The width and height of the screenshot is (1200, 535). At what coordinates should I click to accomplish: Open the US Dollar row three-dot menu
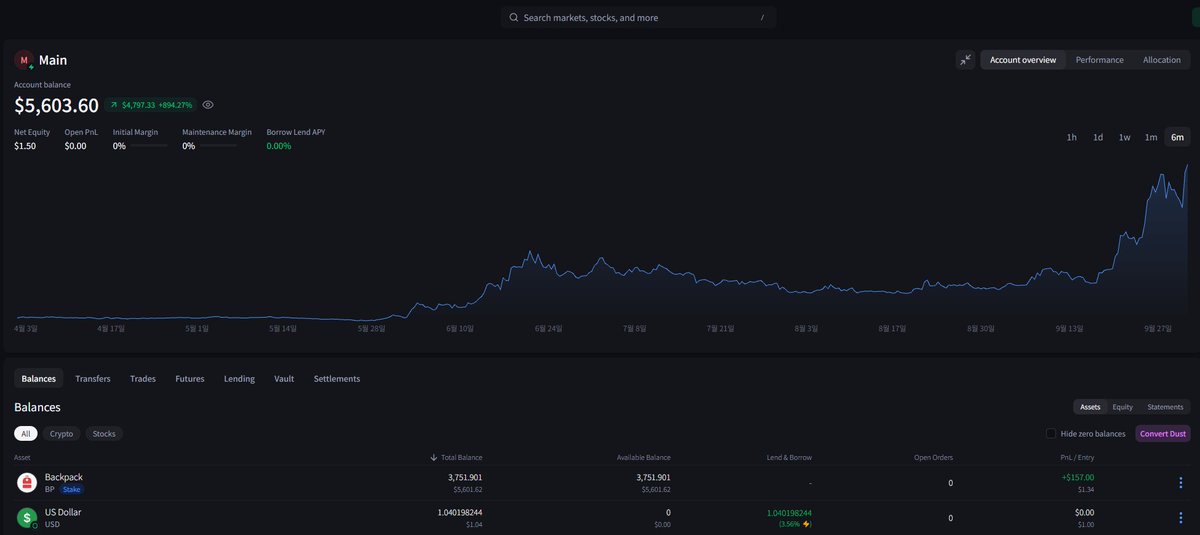[1181, 517]
